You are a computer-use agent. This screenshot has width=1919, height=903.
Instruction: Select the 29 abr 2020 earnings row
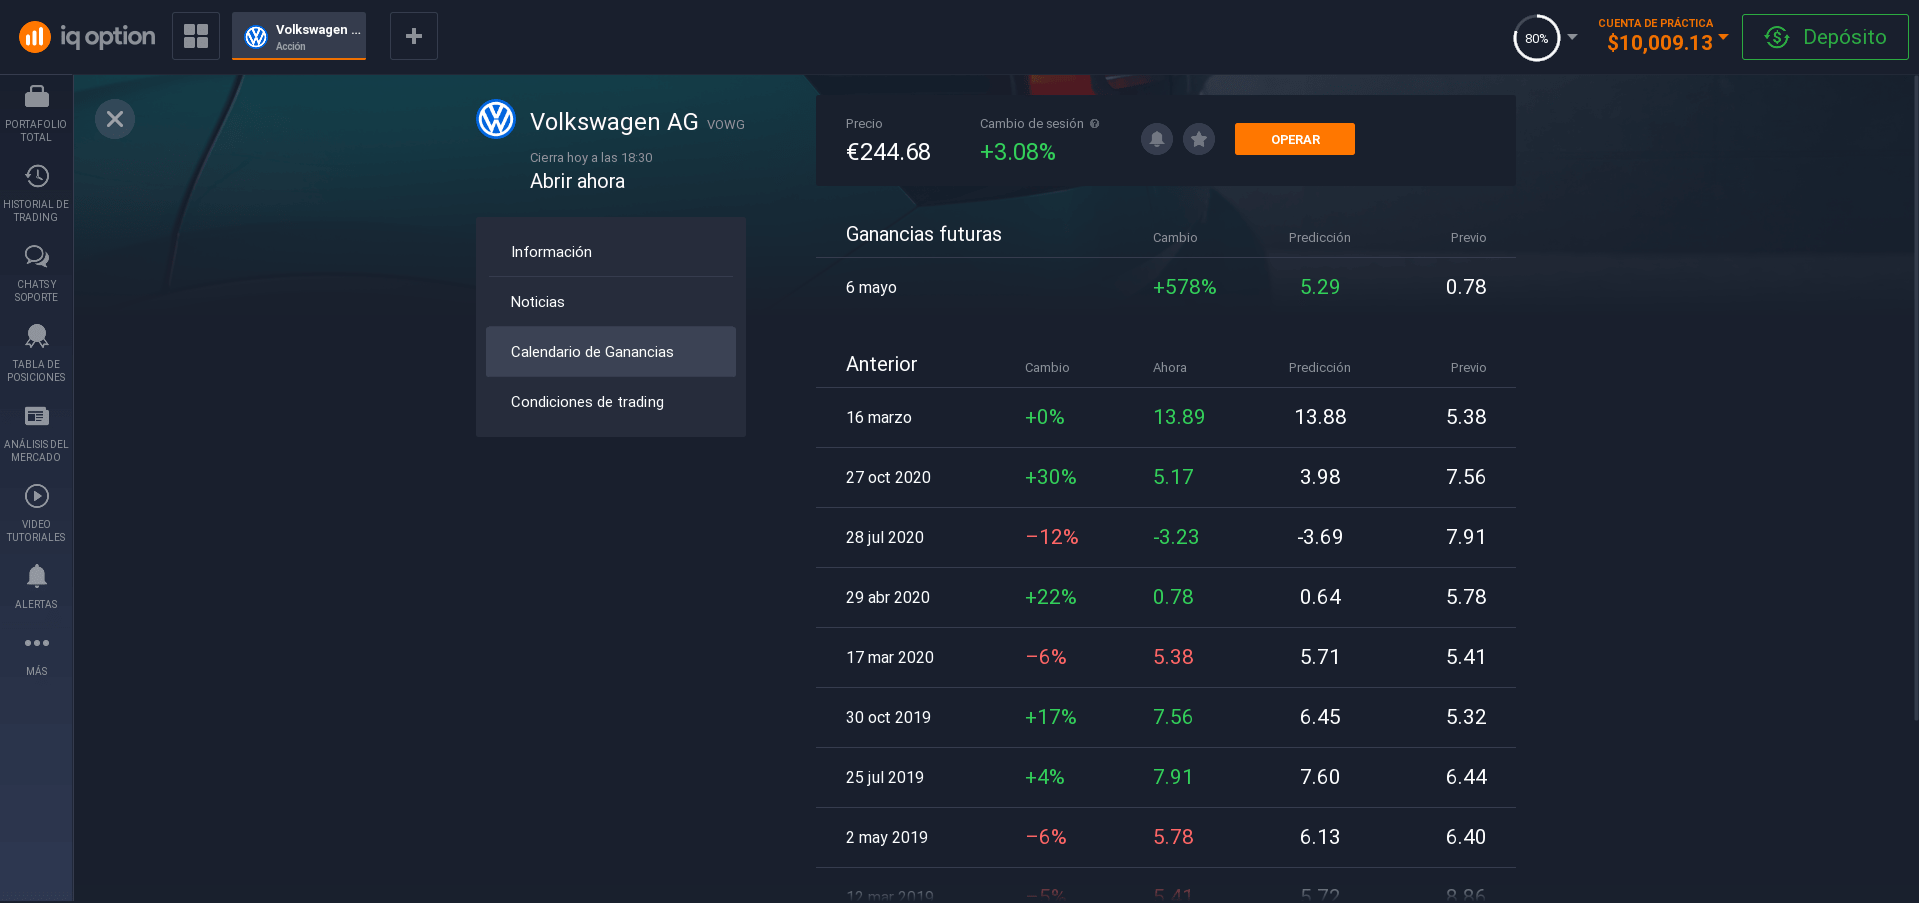point(1166,597)
